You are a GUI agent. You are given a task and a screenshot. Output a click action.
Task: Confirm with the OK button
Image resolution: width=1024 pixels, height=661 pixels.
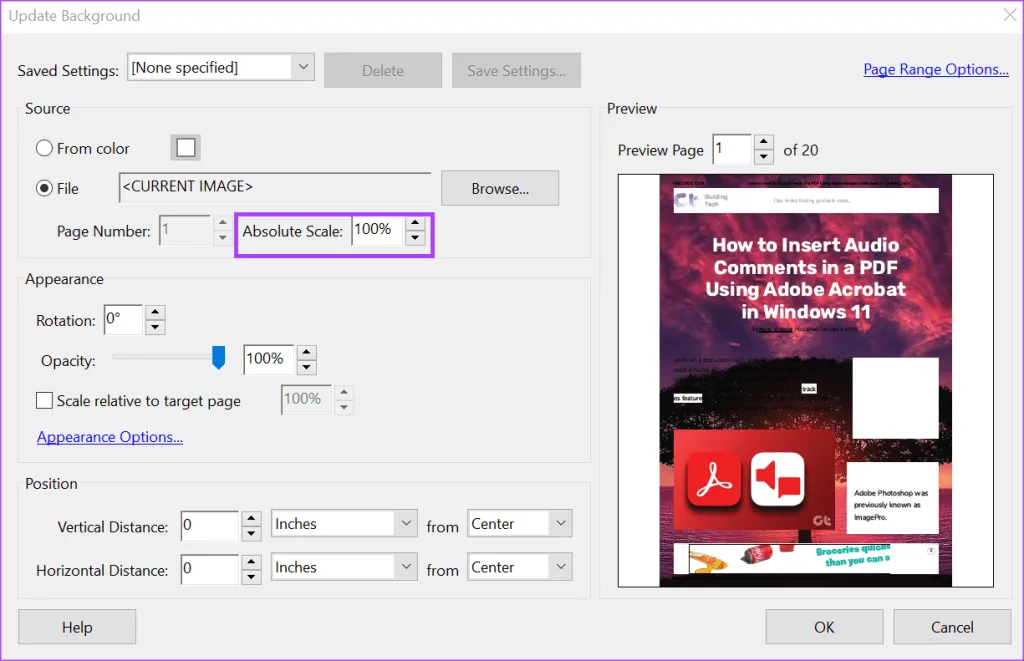[824, 627]
